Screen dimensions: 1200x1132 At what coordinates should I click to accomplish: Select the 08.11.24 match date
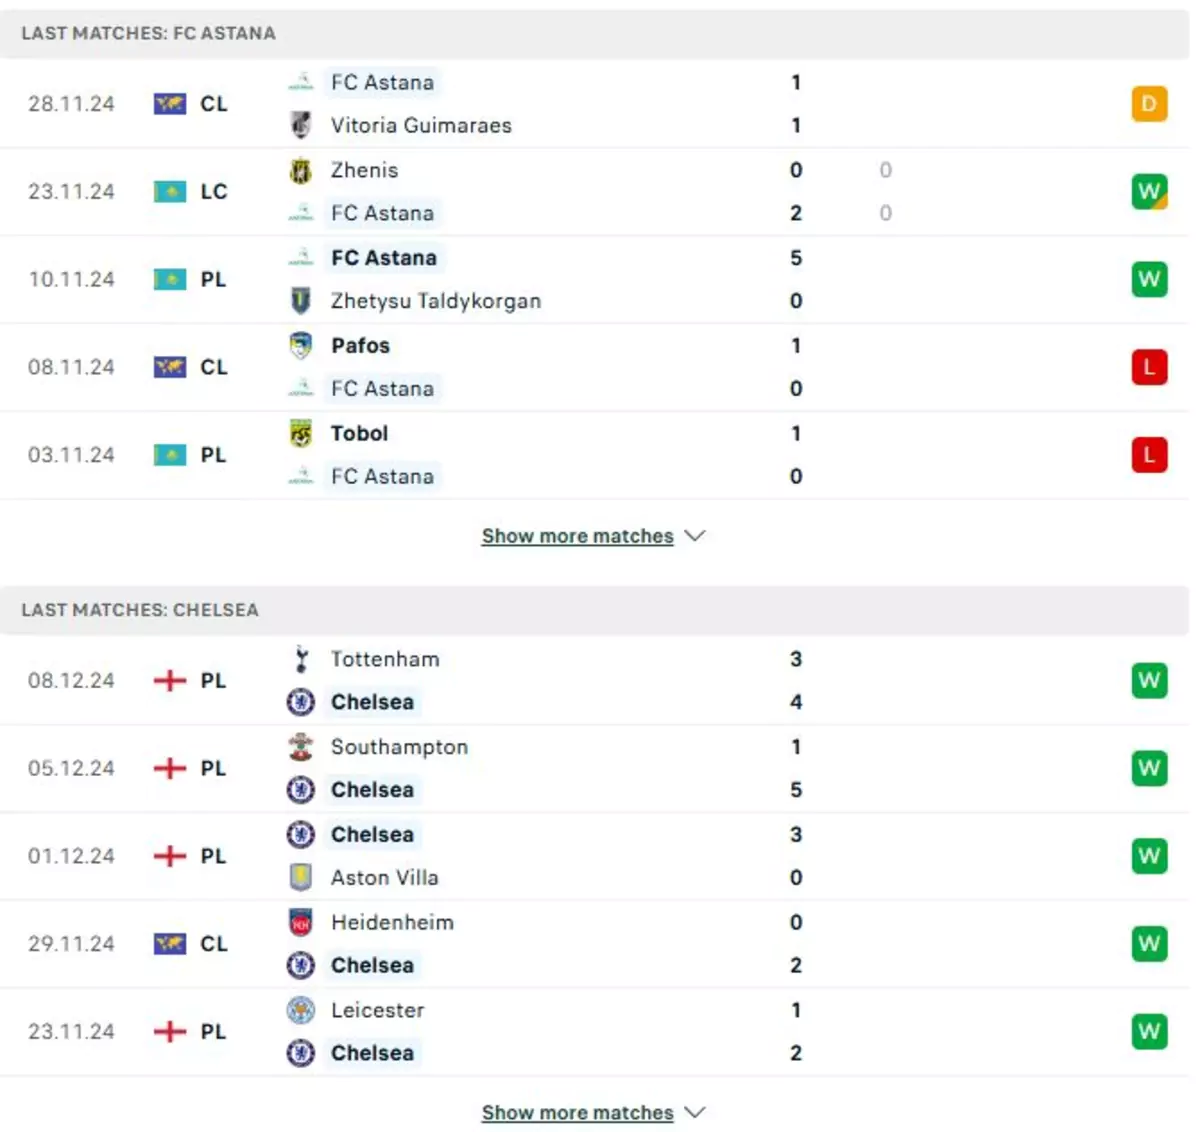[x=71, y=367]
